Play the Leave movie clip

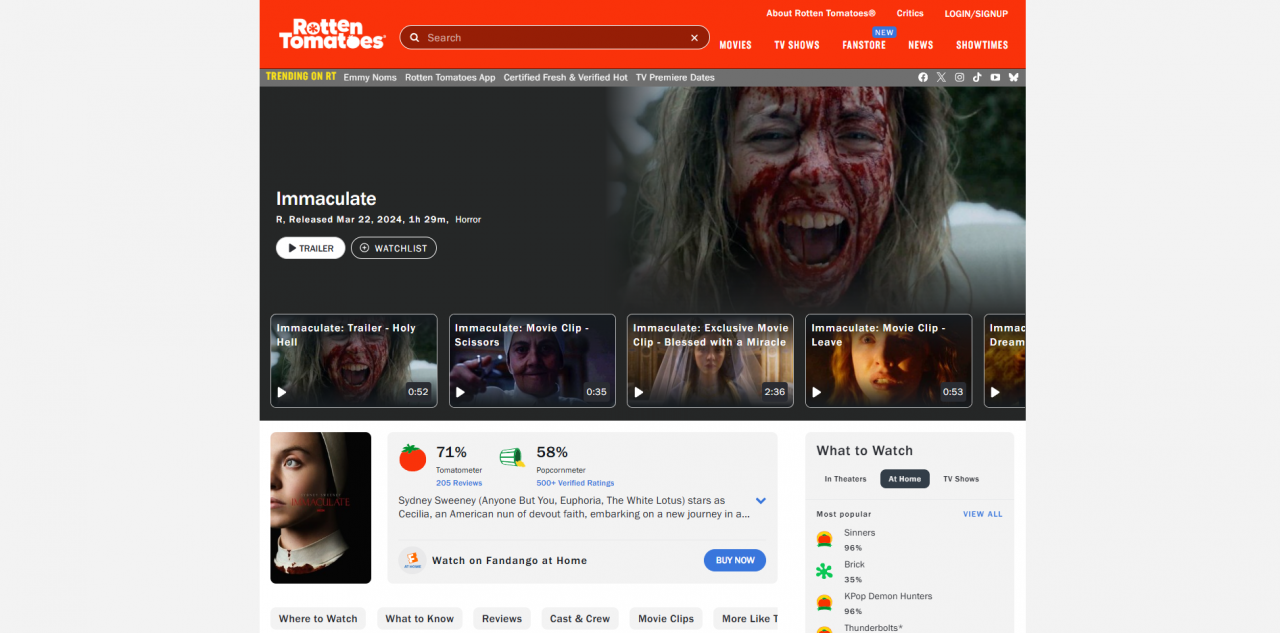click(x=888, y=361)
